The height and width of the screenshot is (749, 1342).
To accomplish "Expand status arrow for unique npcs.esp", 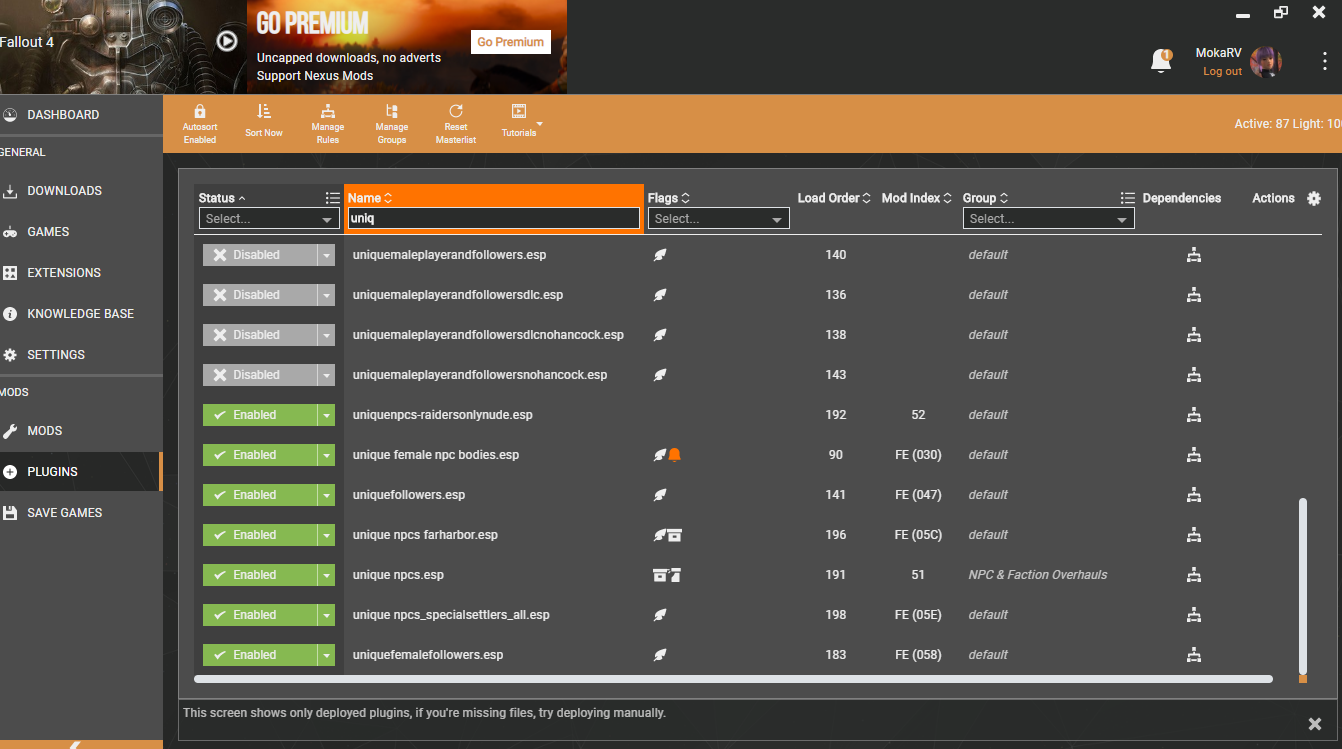I will 326,575.
